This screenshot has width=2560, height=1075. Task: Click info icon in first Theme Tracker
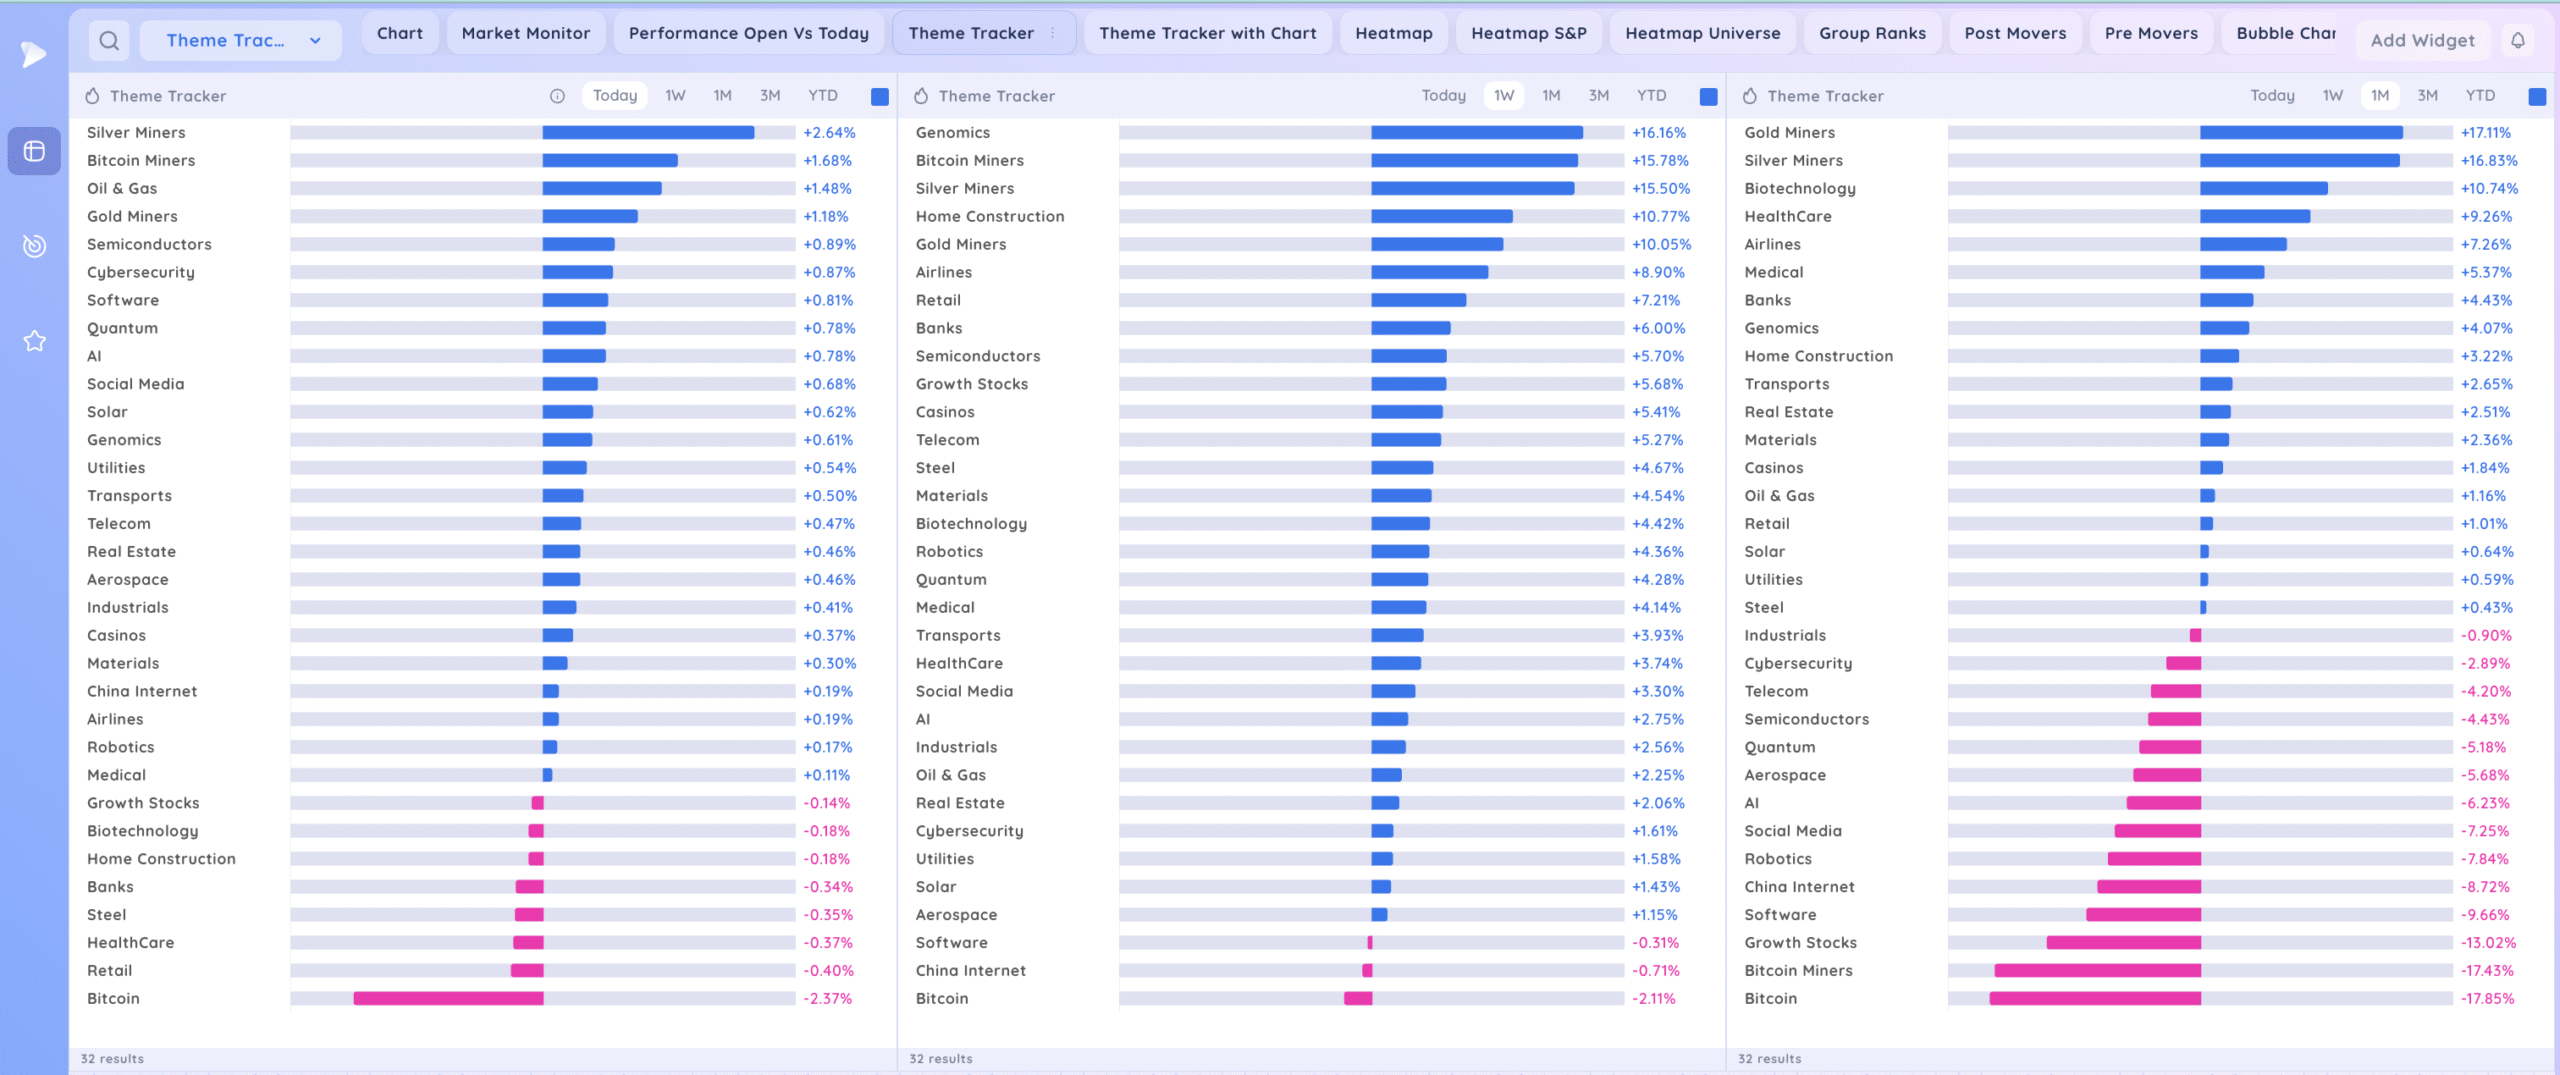[557, 96]
